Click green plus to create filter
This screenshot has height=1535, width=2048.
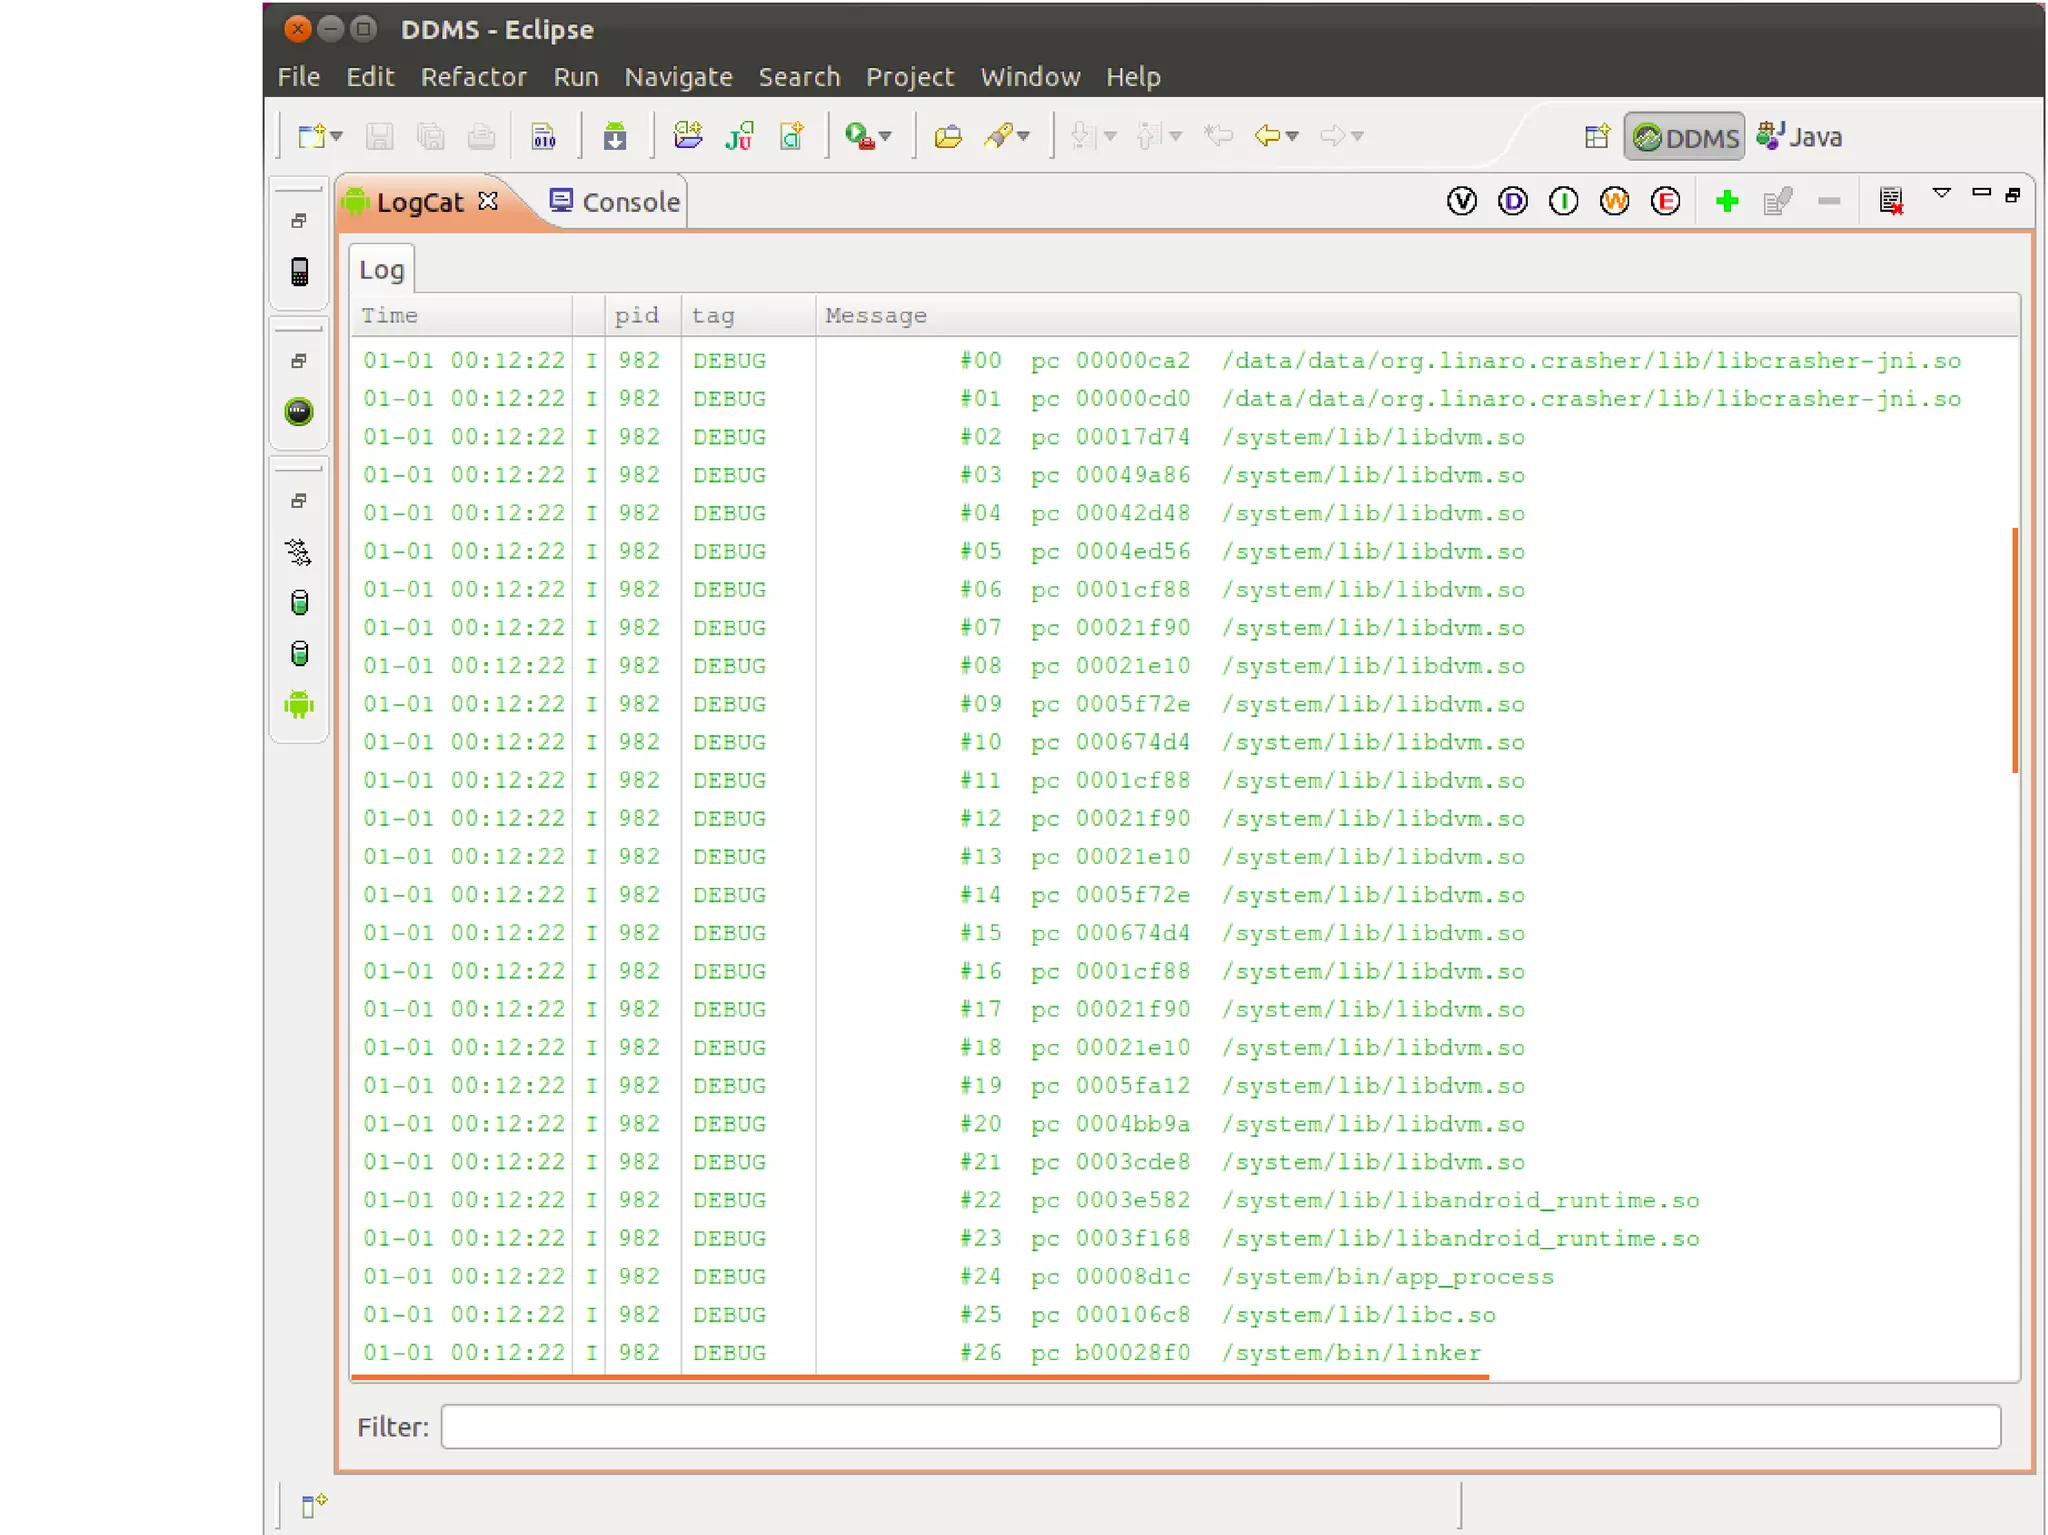(x=1726, y=201)
